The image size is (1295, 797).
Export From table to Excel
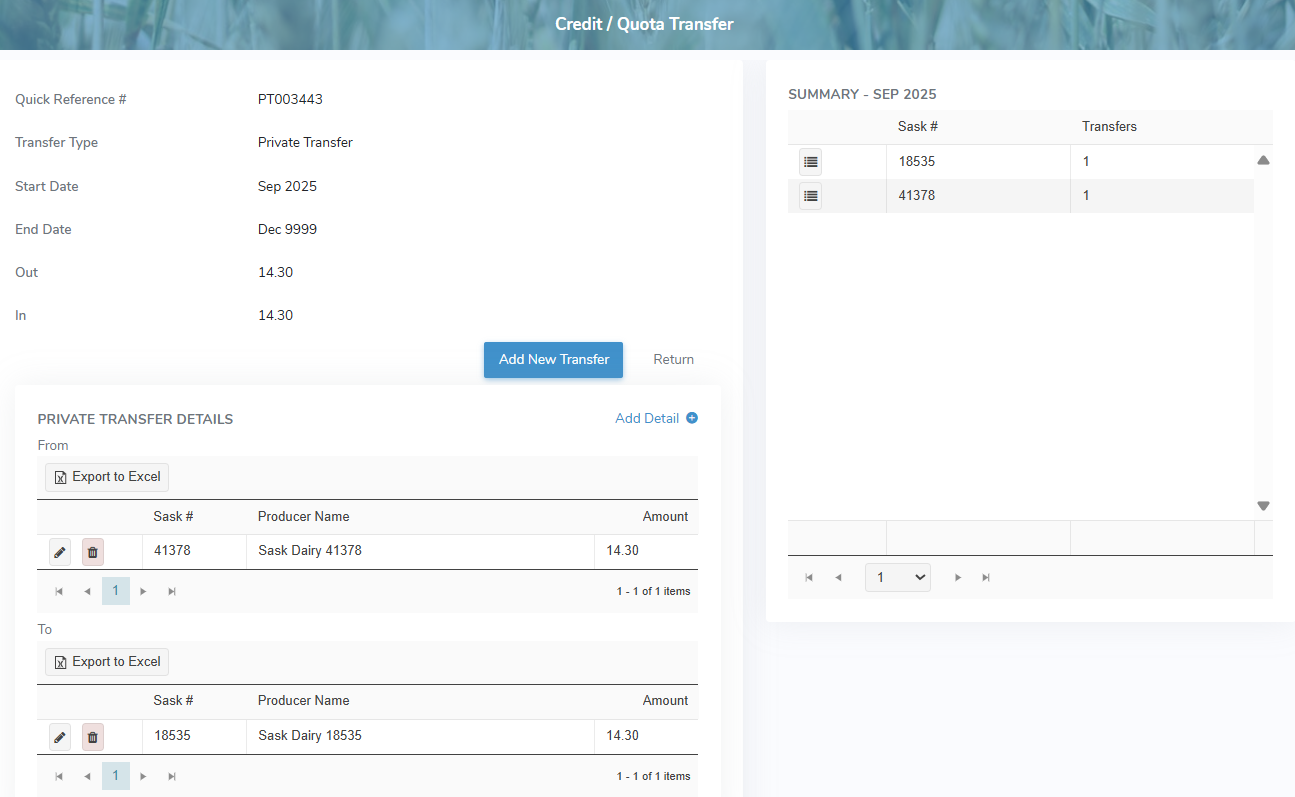[x=107, y=477]
